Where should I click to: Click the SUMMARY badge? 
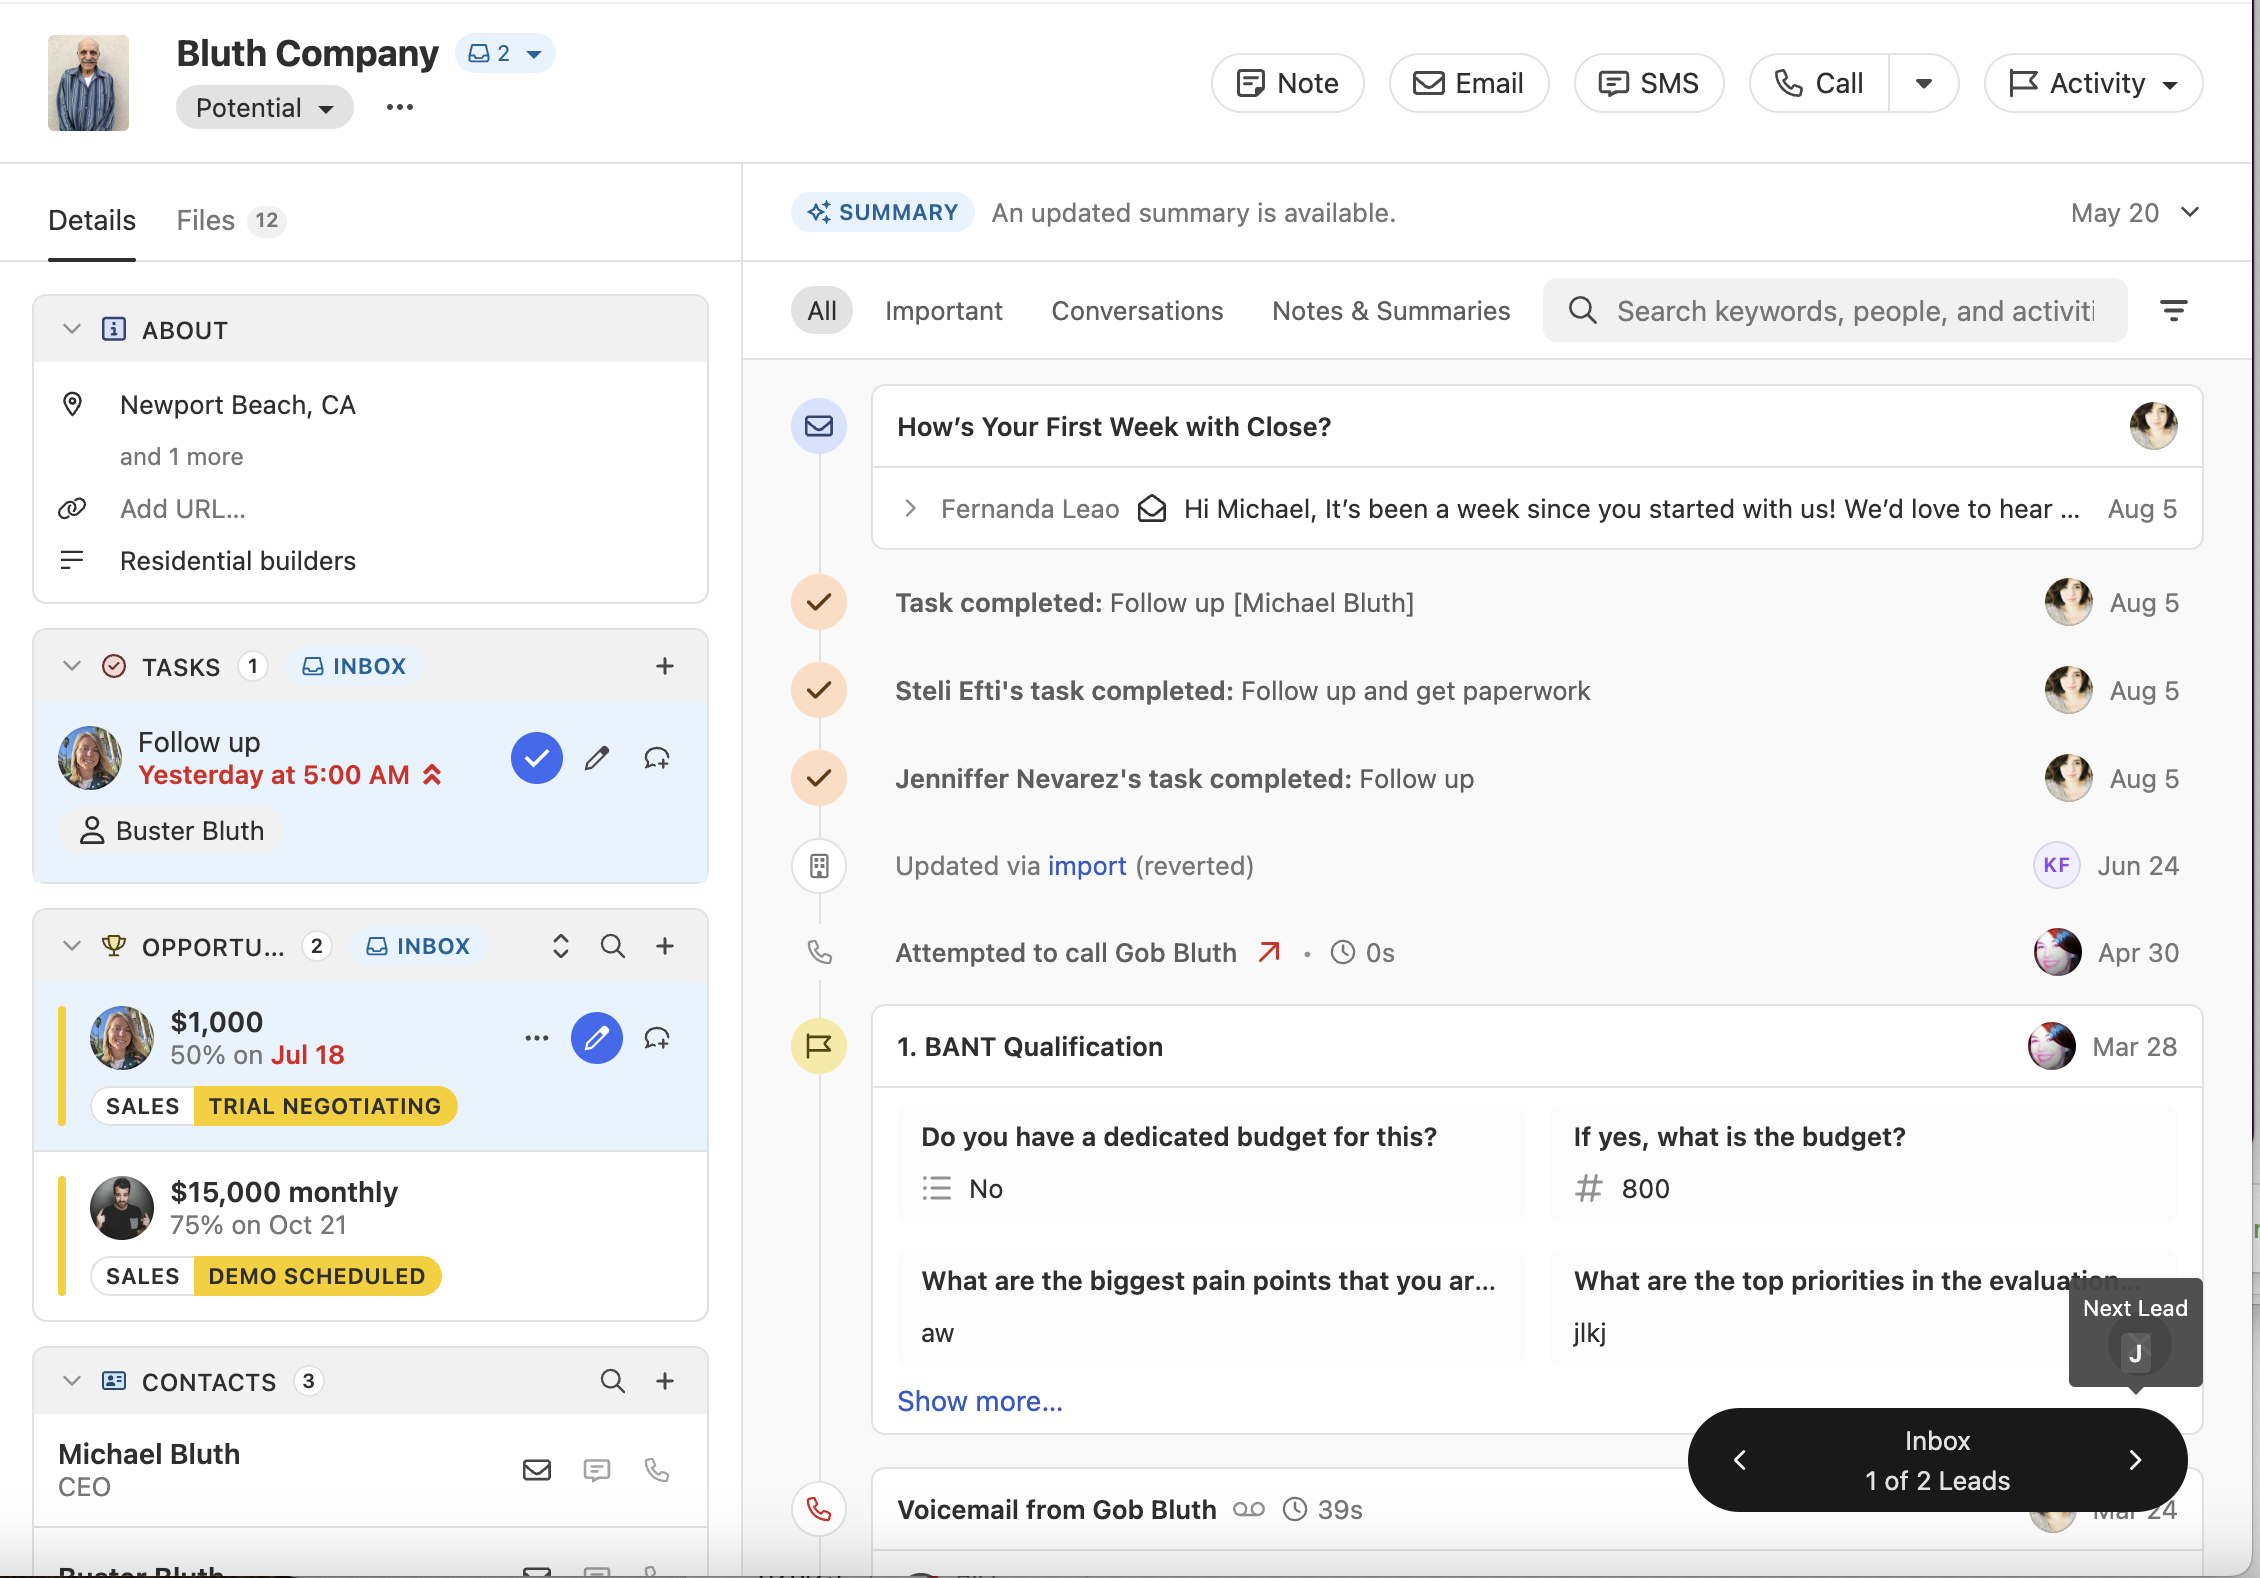883,212
